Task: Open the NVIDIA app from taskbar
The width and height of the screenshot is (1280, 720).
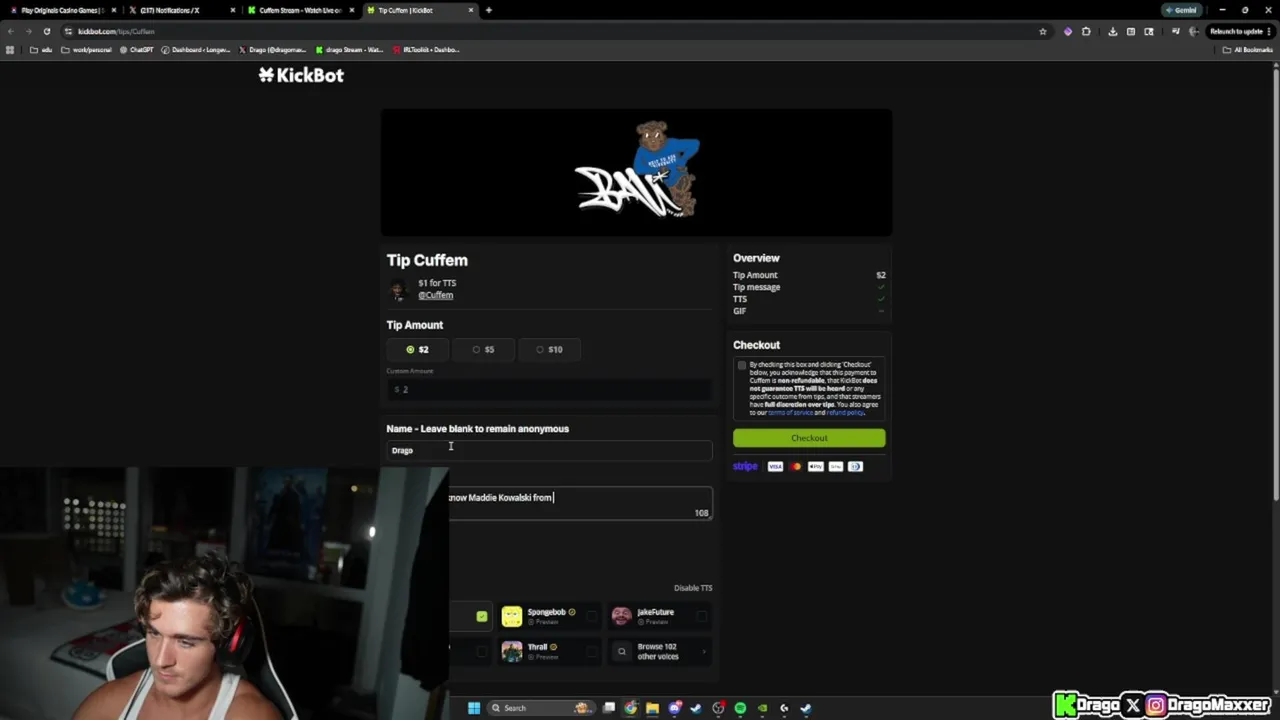Action: (762, 708)
